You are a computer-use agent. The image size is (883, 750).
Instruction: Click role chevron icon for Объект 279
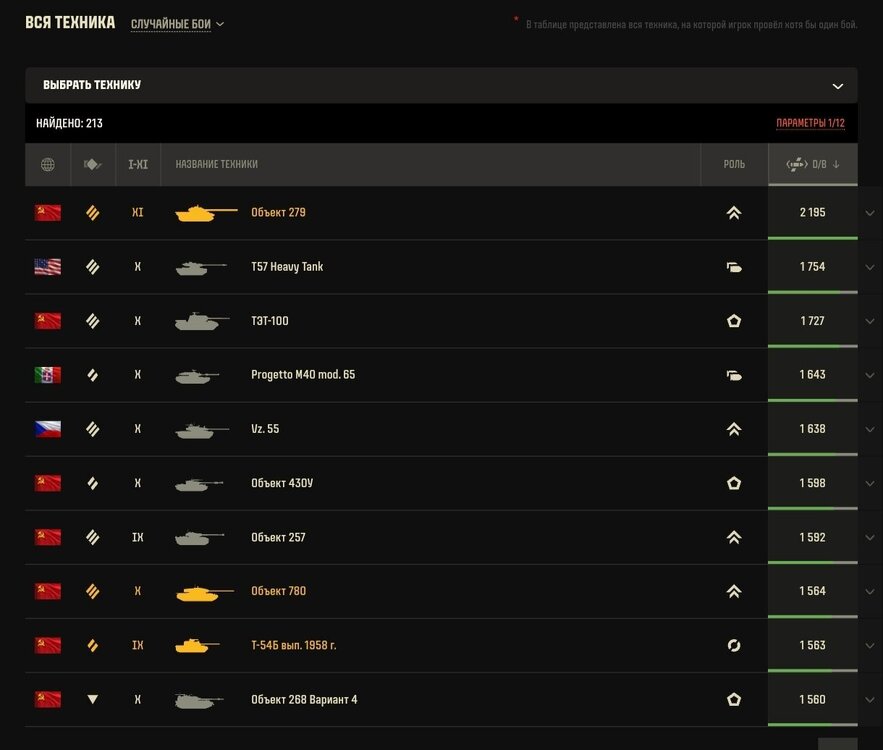[x=734, y=213]
